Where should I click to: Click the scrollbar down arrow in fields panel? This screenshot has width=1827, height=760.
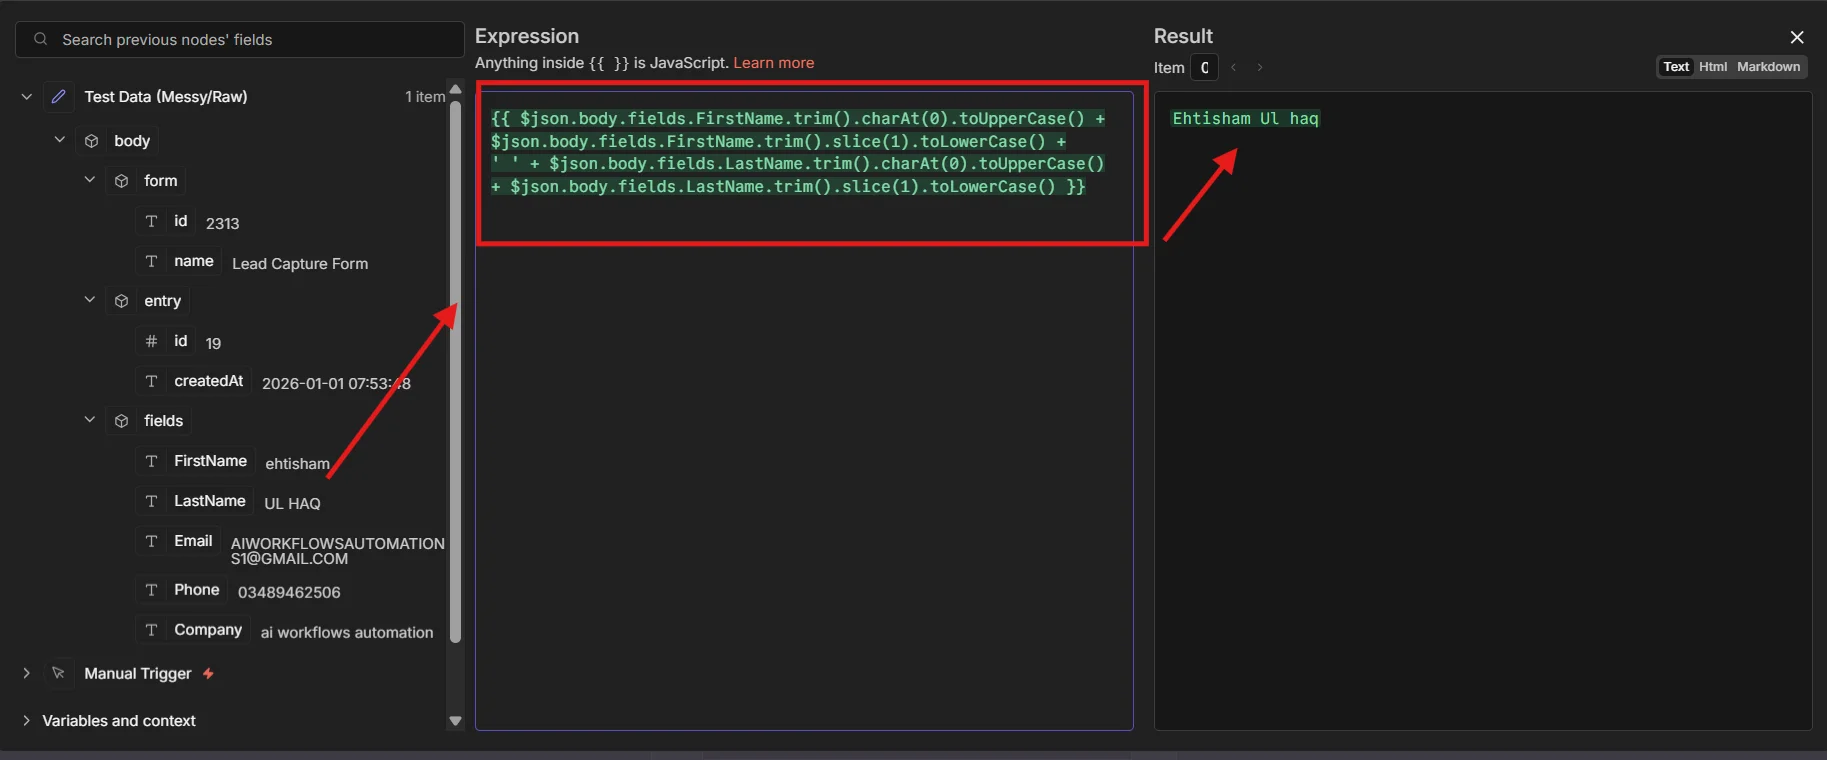[455, 721]
